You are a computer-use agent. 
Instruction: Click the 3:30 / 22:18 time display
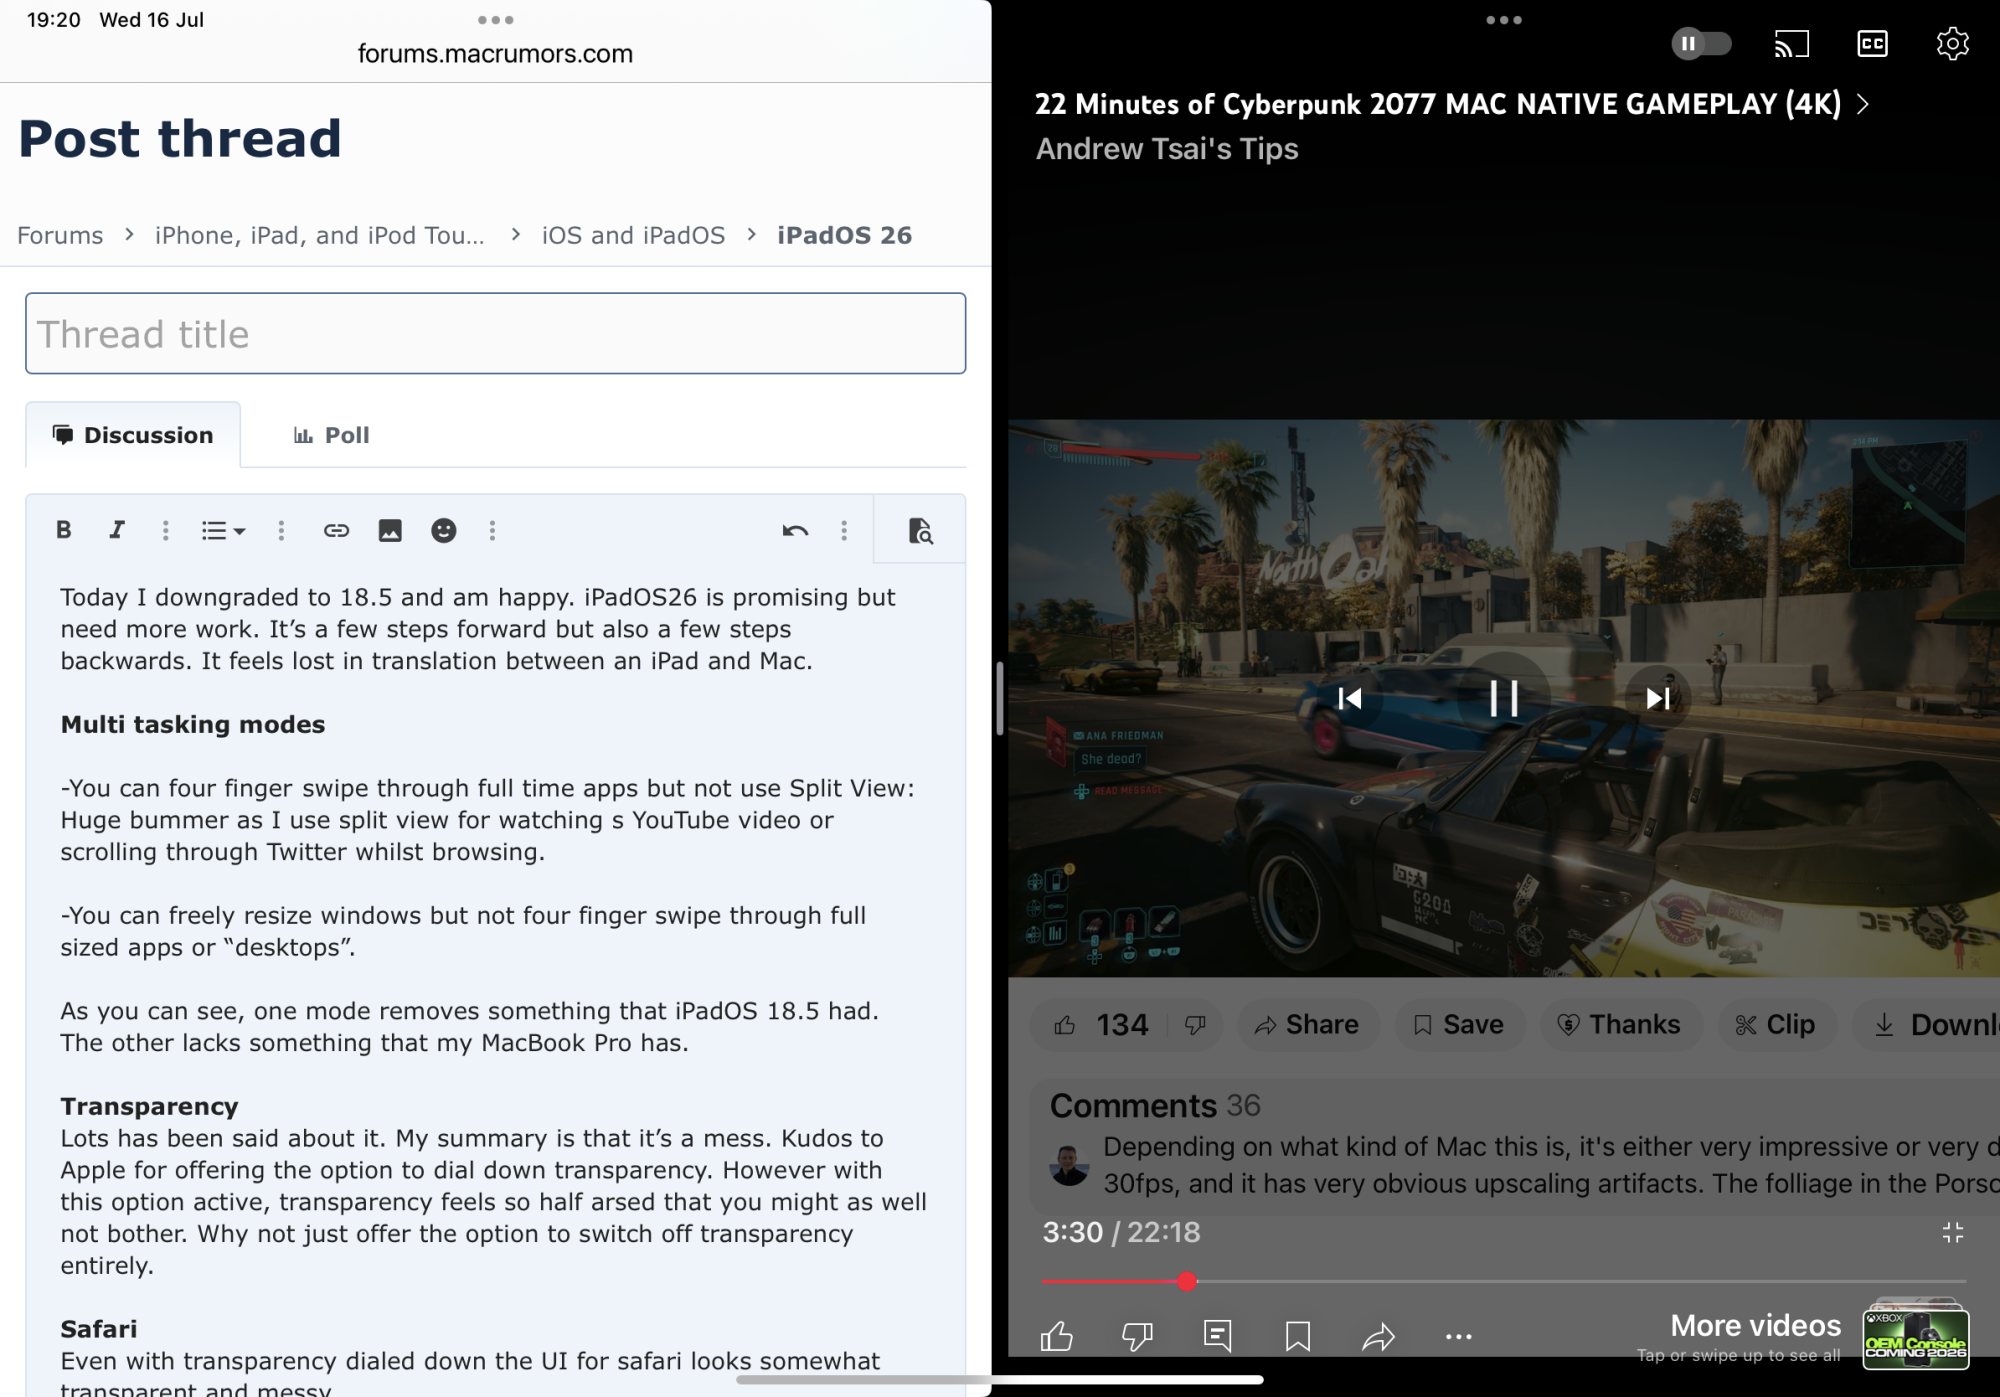(x=1121, y=1232)
